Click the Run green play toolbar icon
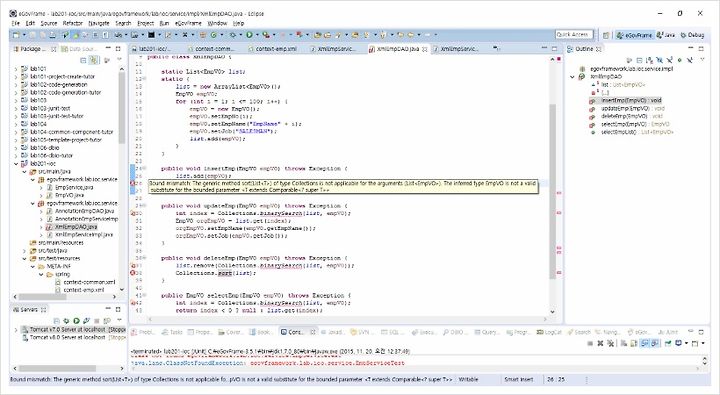Screen dimensions: 720x395 pos(249,35)
